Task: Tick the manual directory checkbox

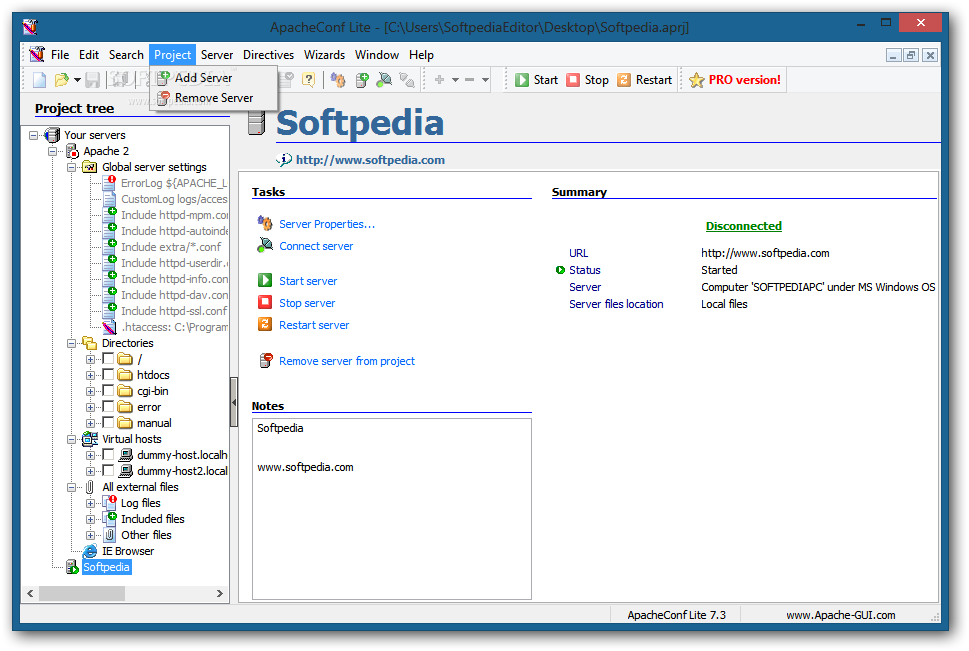Action: point(108,423)
